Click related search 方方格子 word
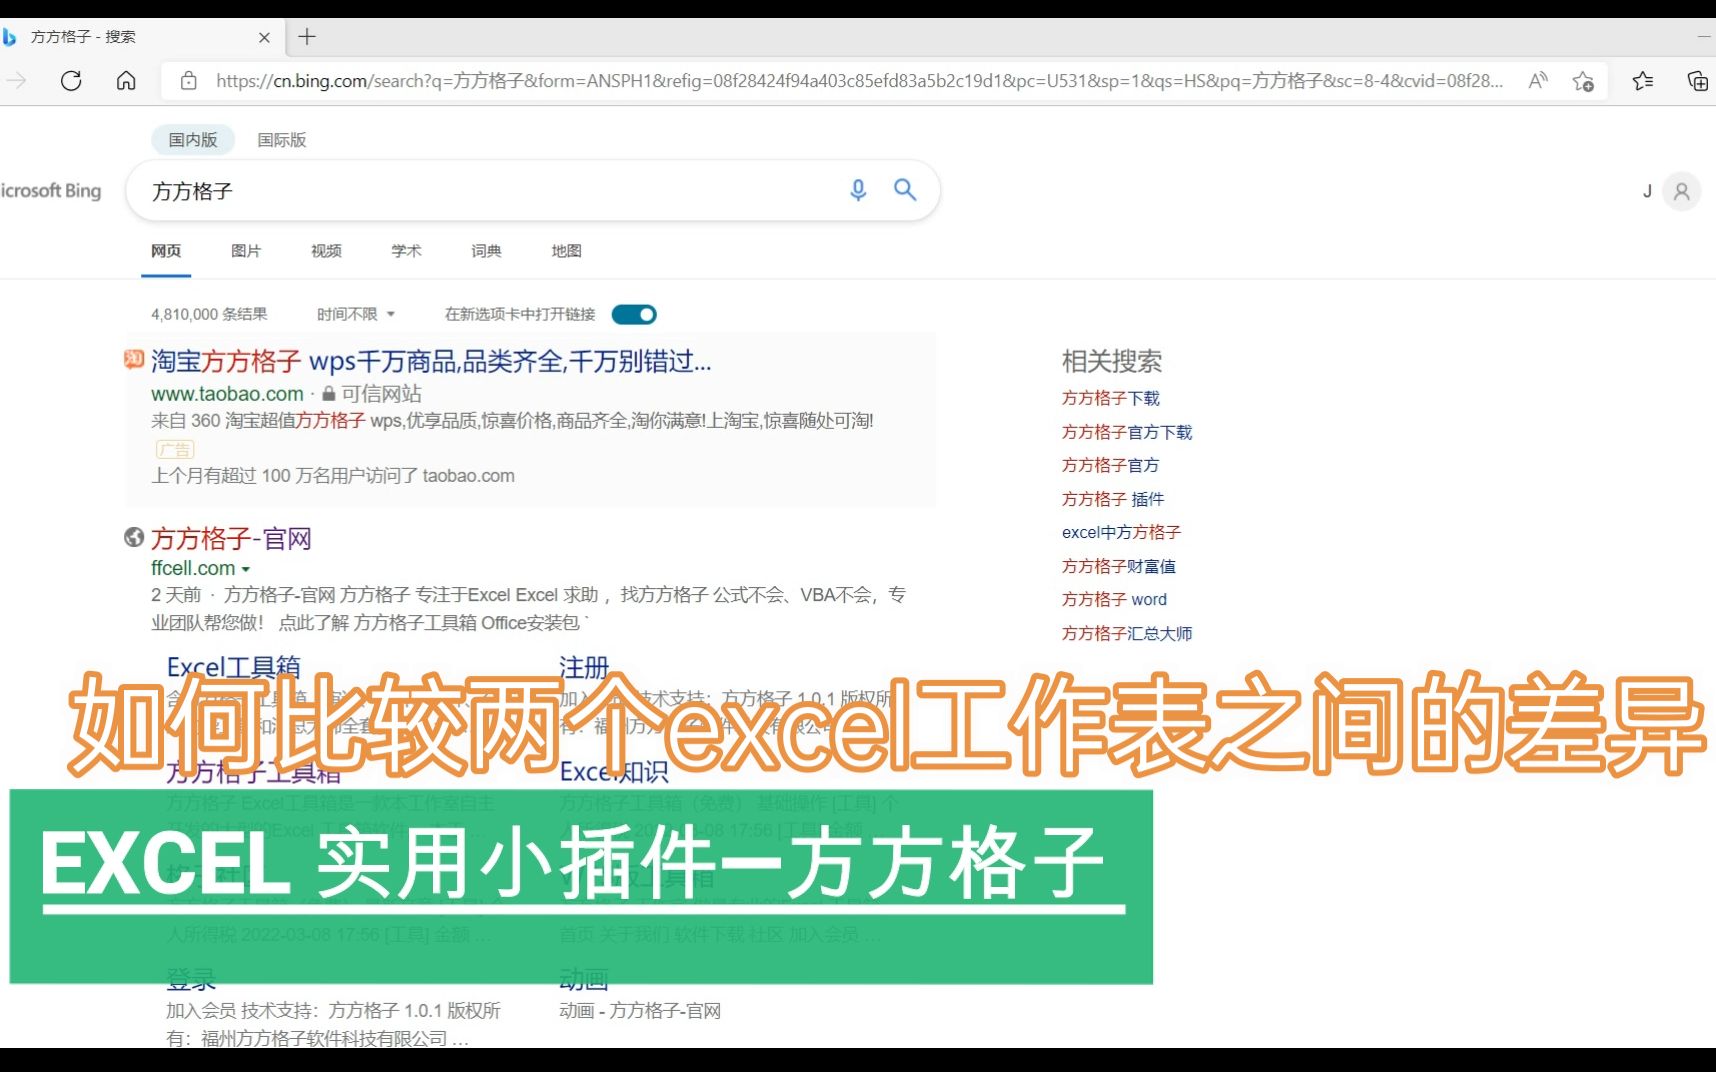1716x1072 pixels. [x=1114, y=599]
